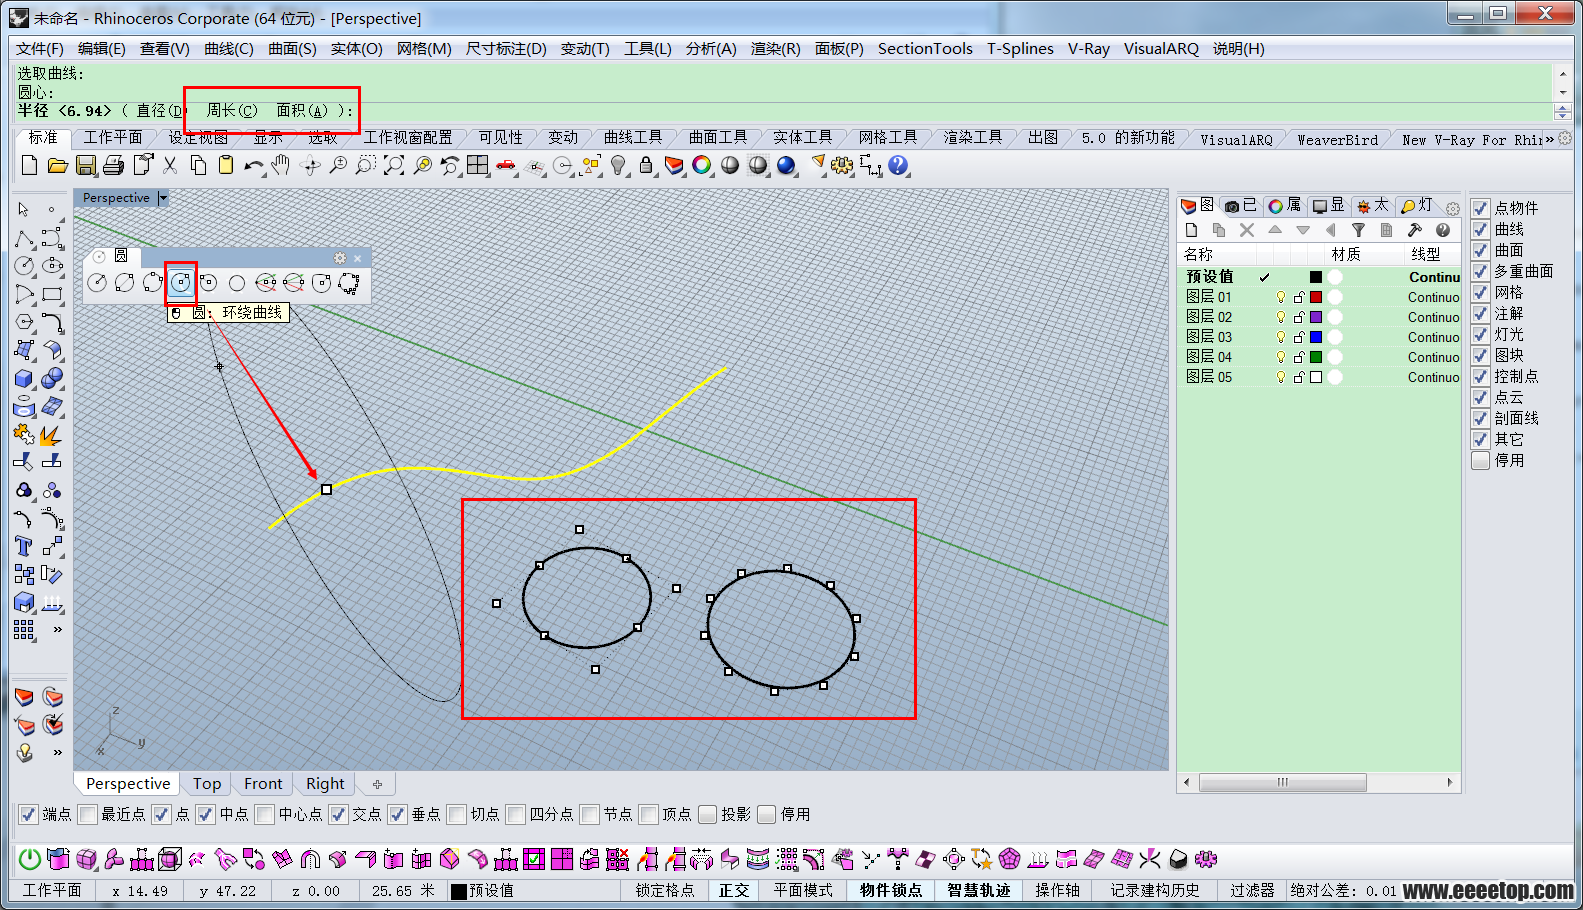Expand the left sidebar overflow chevron below the array tool
The height and width of the screenshot is (910, 1583).
coord(57,629)
